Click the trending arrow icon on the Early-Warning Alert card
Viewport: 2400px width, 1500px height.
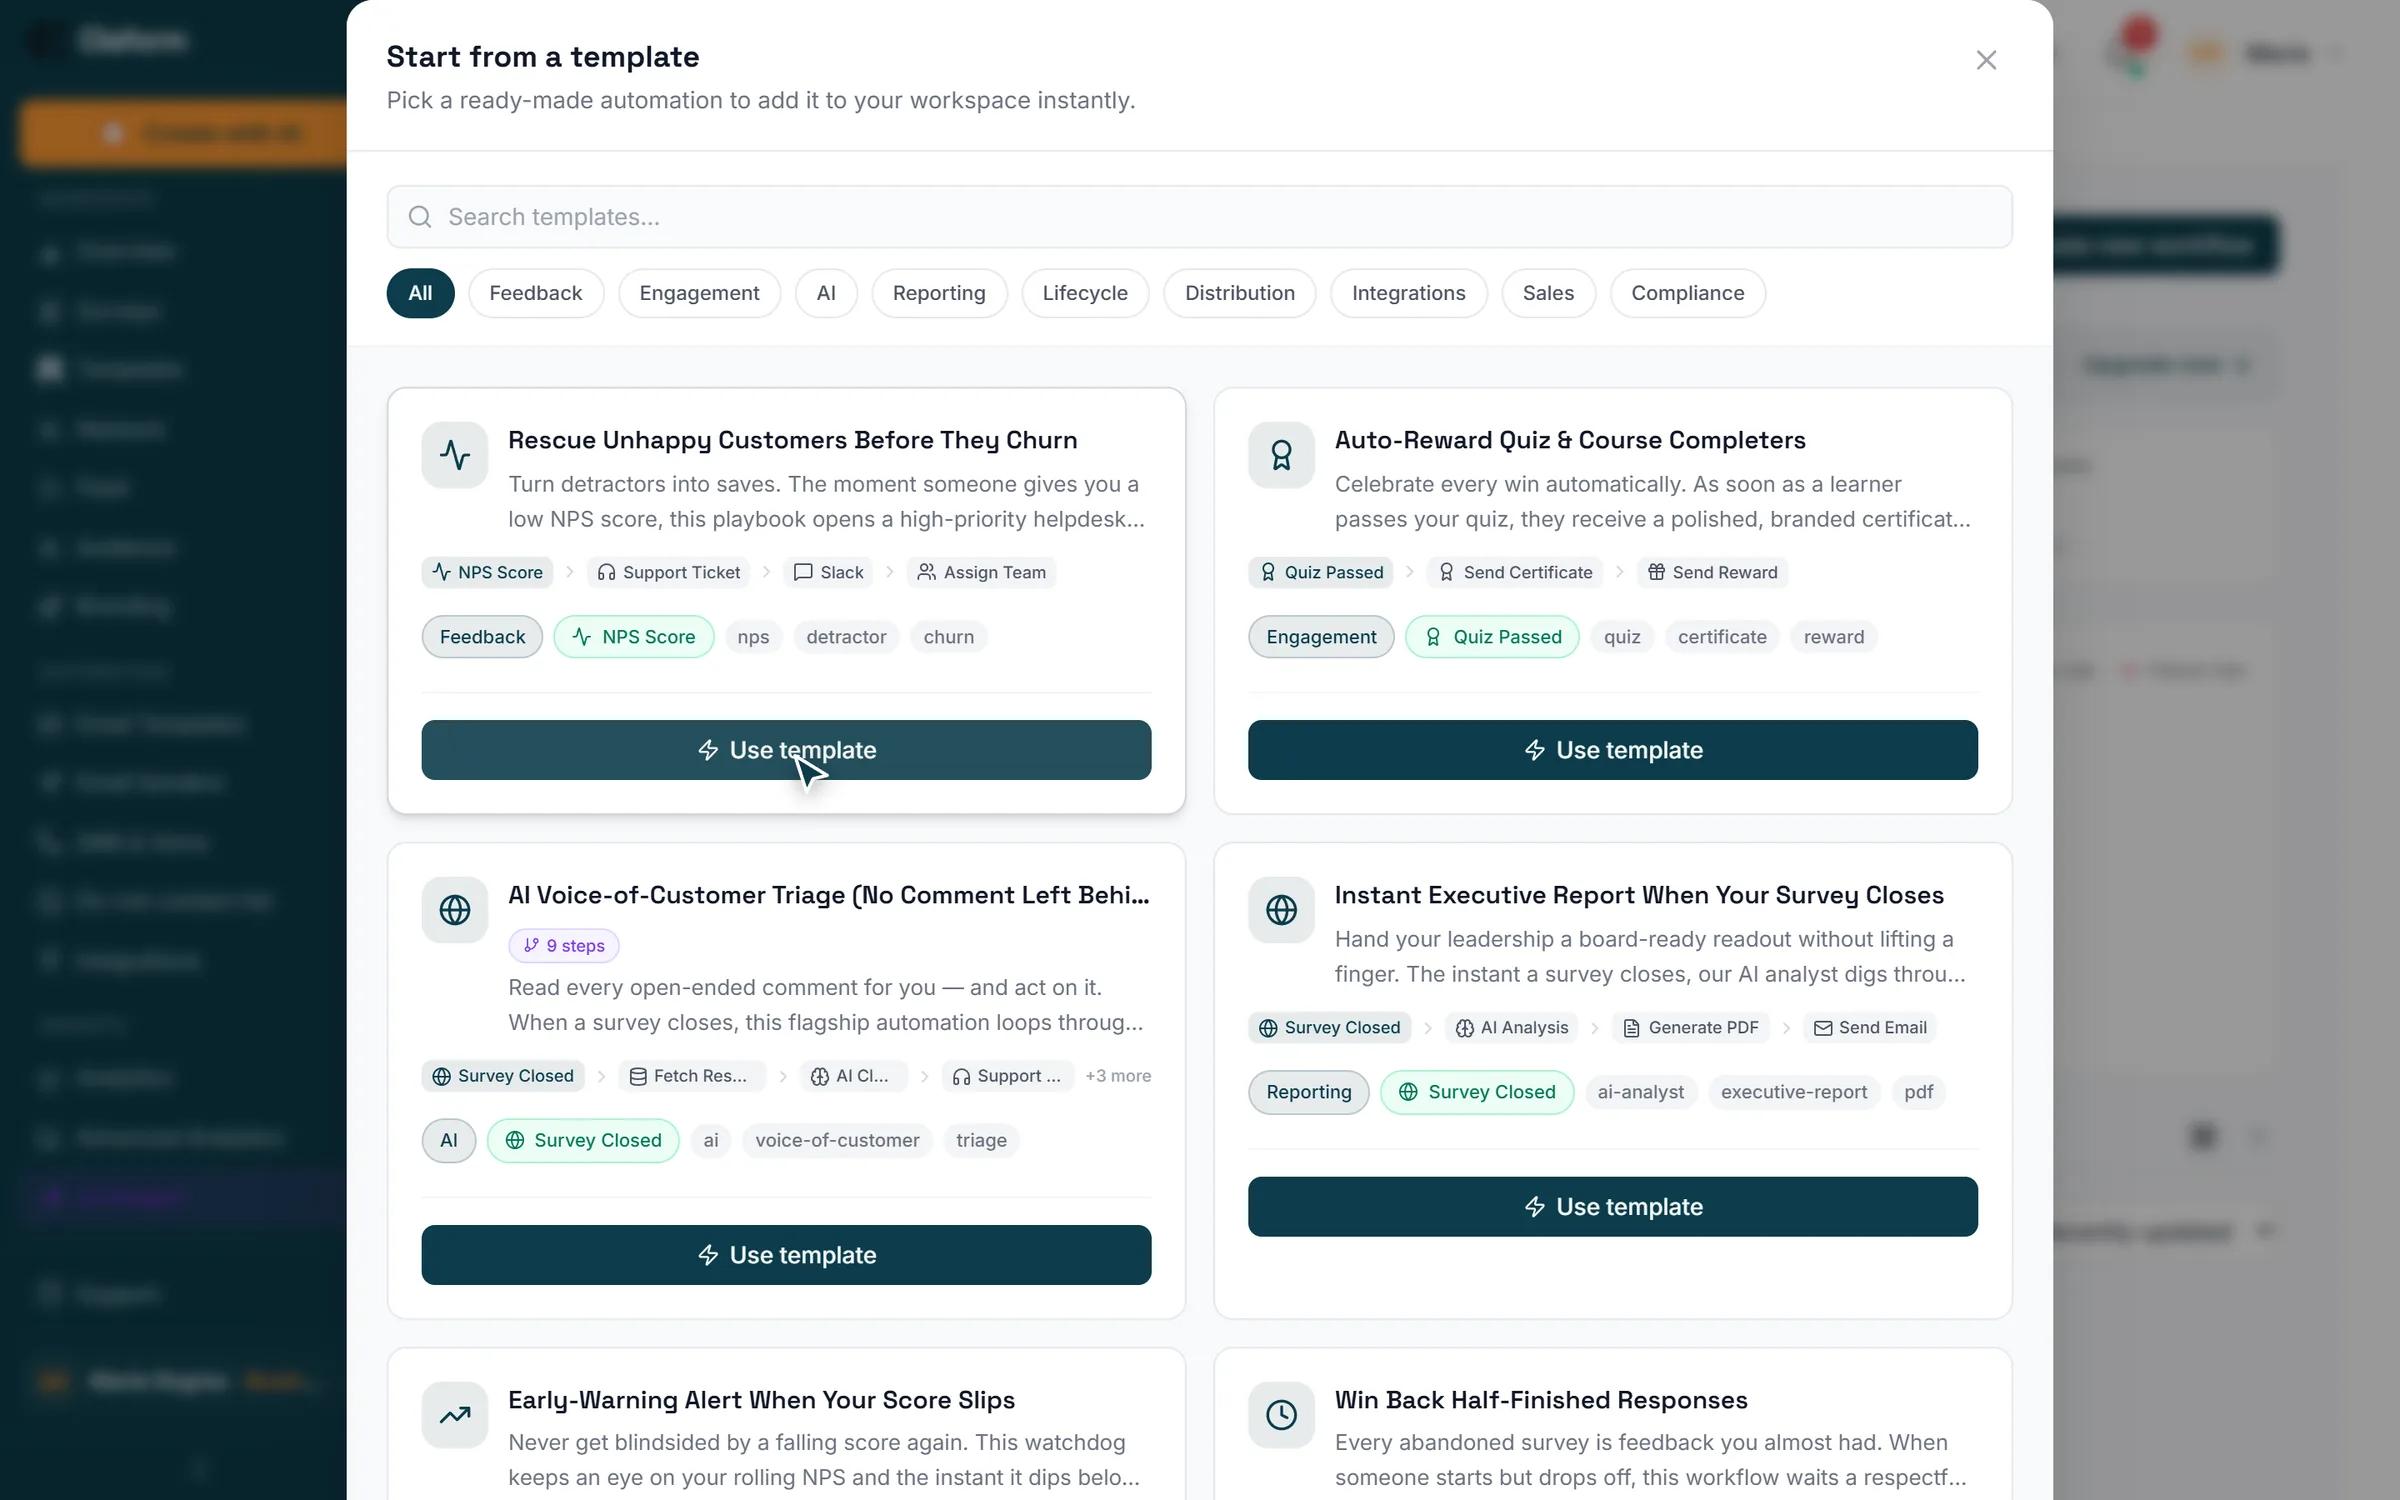[x=455, y=1415]
